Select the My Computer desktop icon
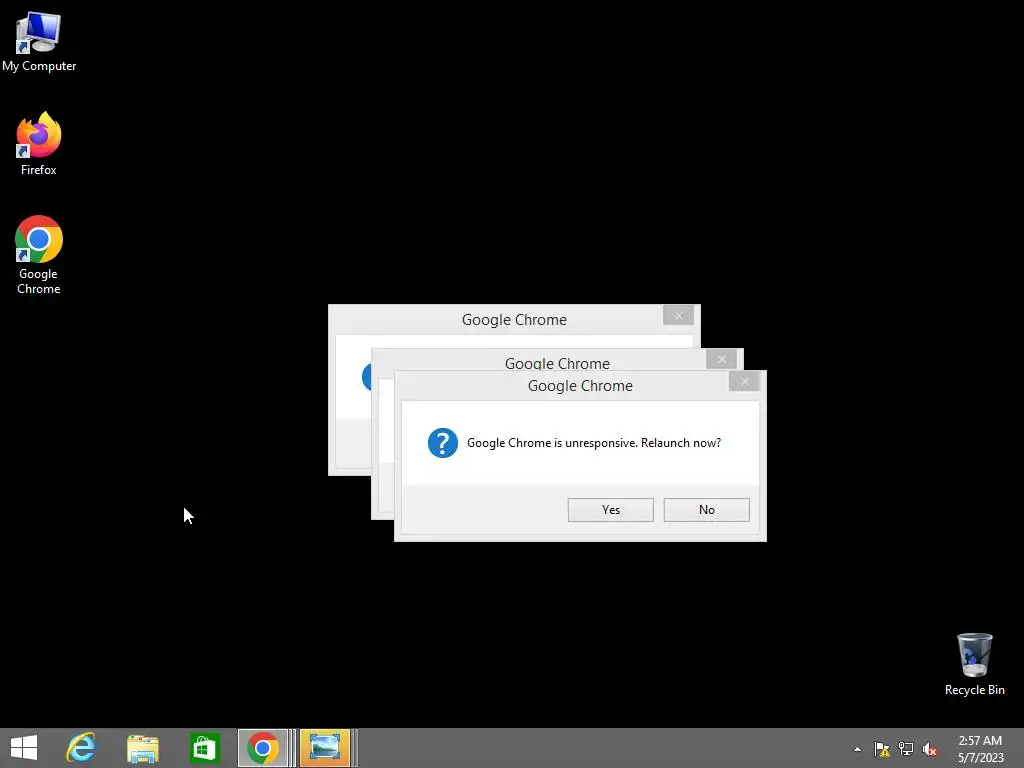Image resolution: width=1024 pixels, height=768 pixels. click(39, 42)
